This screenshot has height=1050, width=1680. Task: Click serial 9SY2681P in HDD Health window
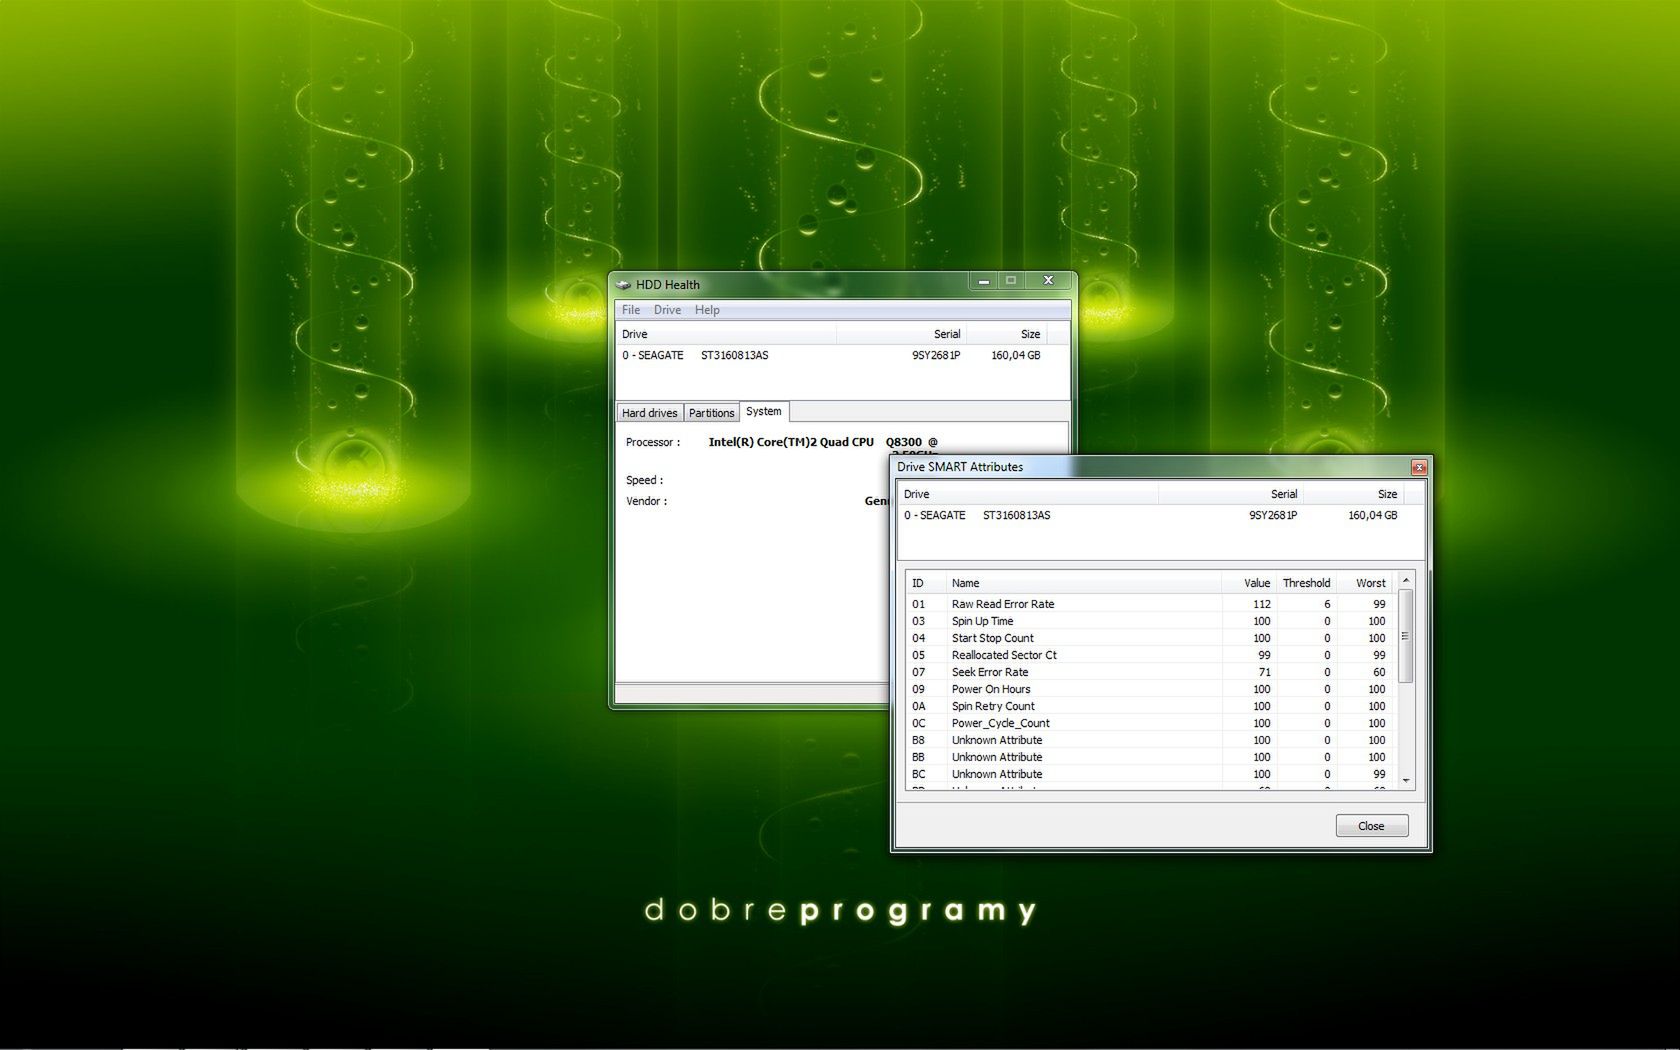point(936,355)
